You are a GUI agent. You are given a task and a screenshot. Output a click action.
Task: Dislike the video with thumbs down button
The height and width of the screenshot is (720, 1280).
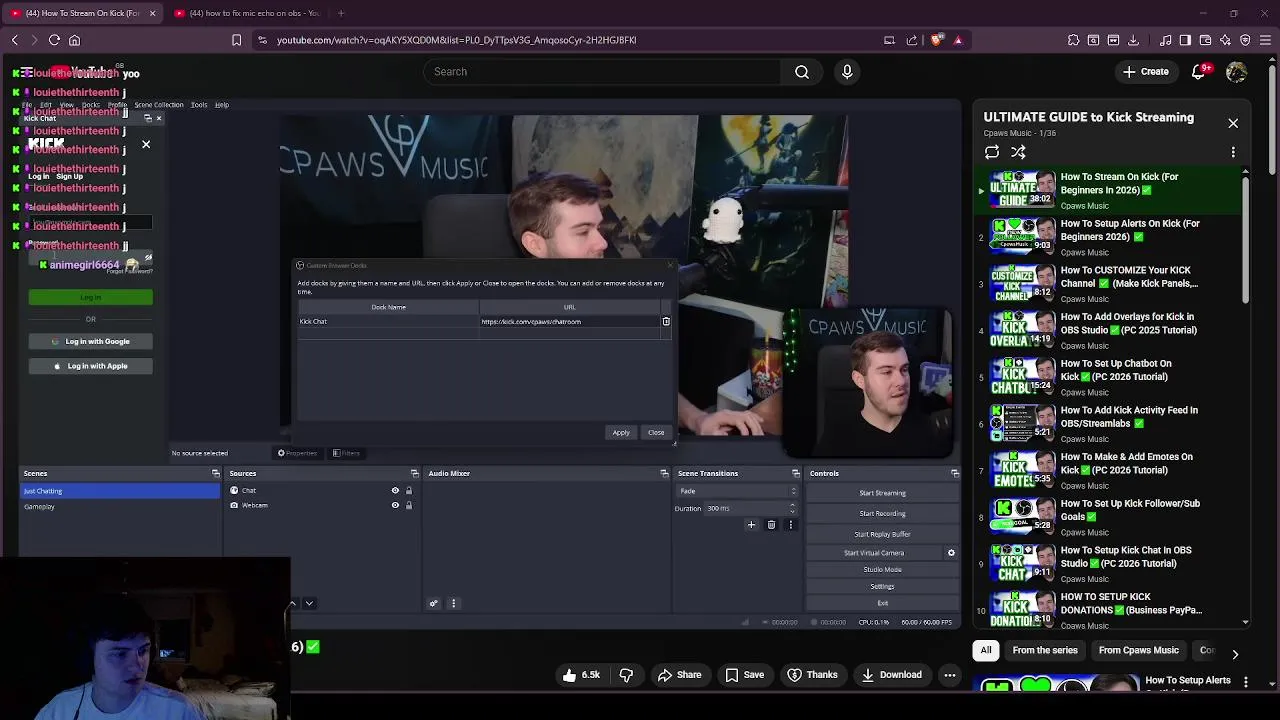pos(626,675)
